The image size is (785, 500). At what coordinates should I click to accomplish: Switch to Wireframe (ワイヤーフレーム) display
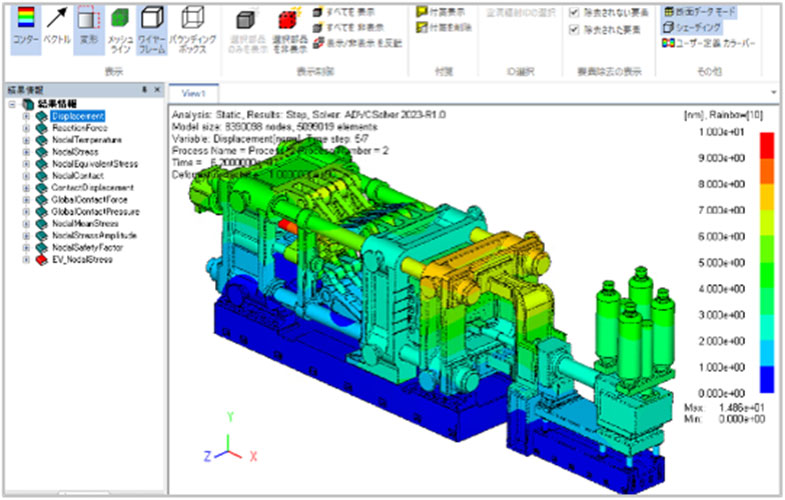(152, 24)
